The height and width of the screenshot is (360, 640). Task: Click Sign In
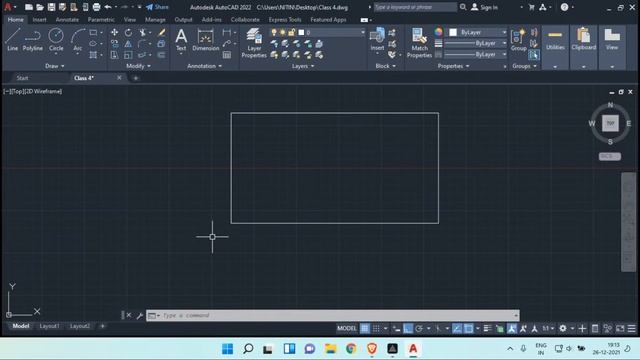484,7
